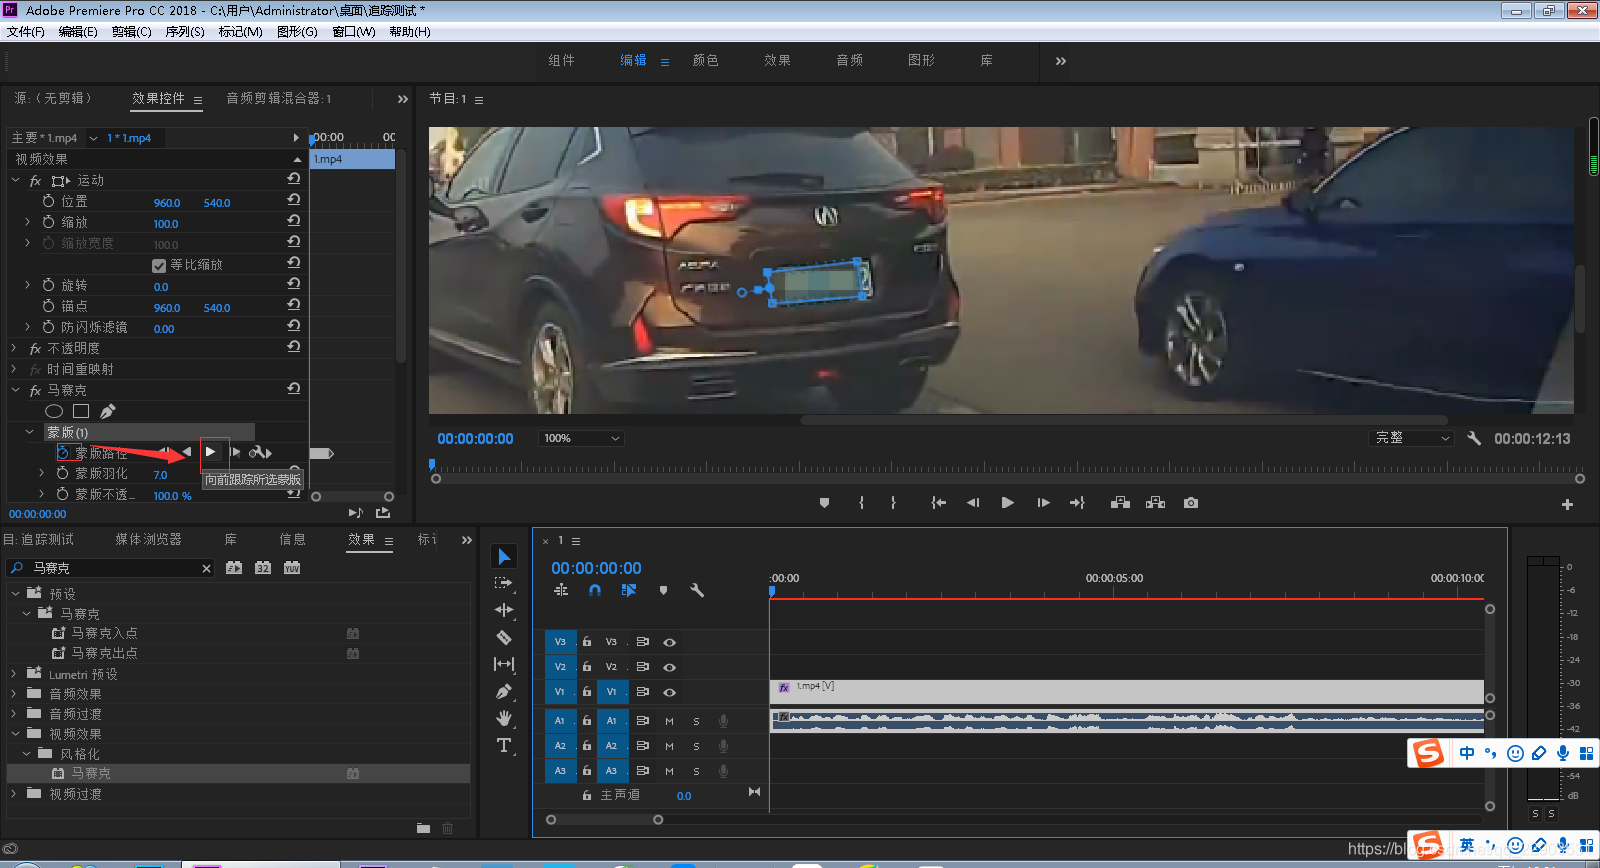Viewport: 1600px width, 868px height.
Task: Track selected mask forward
Action: click(x=211, y=452)
